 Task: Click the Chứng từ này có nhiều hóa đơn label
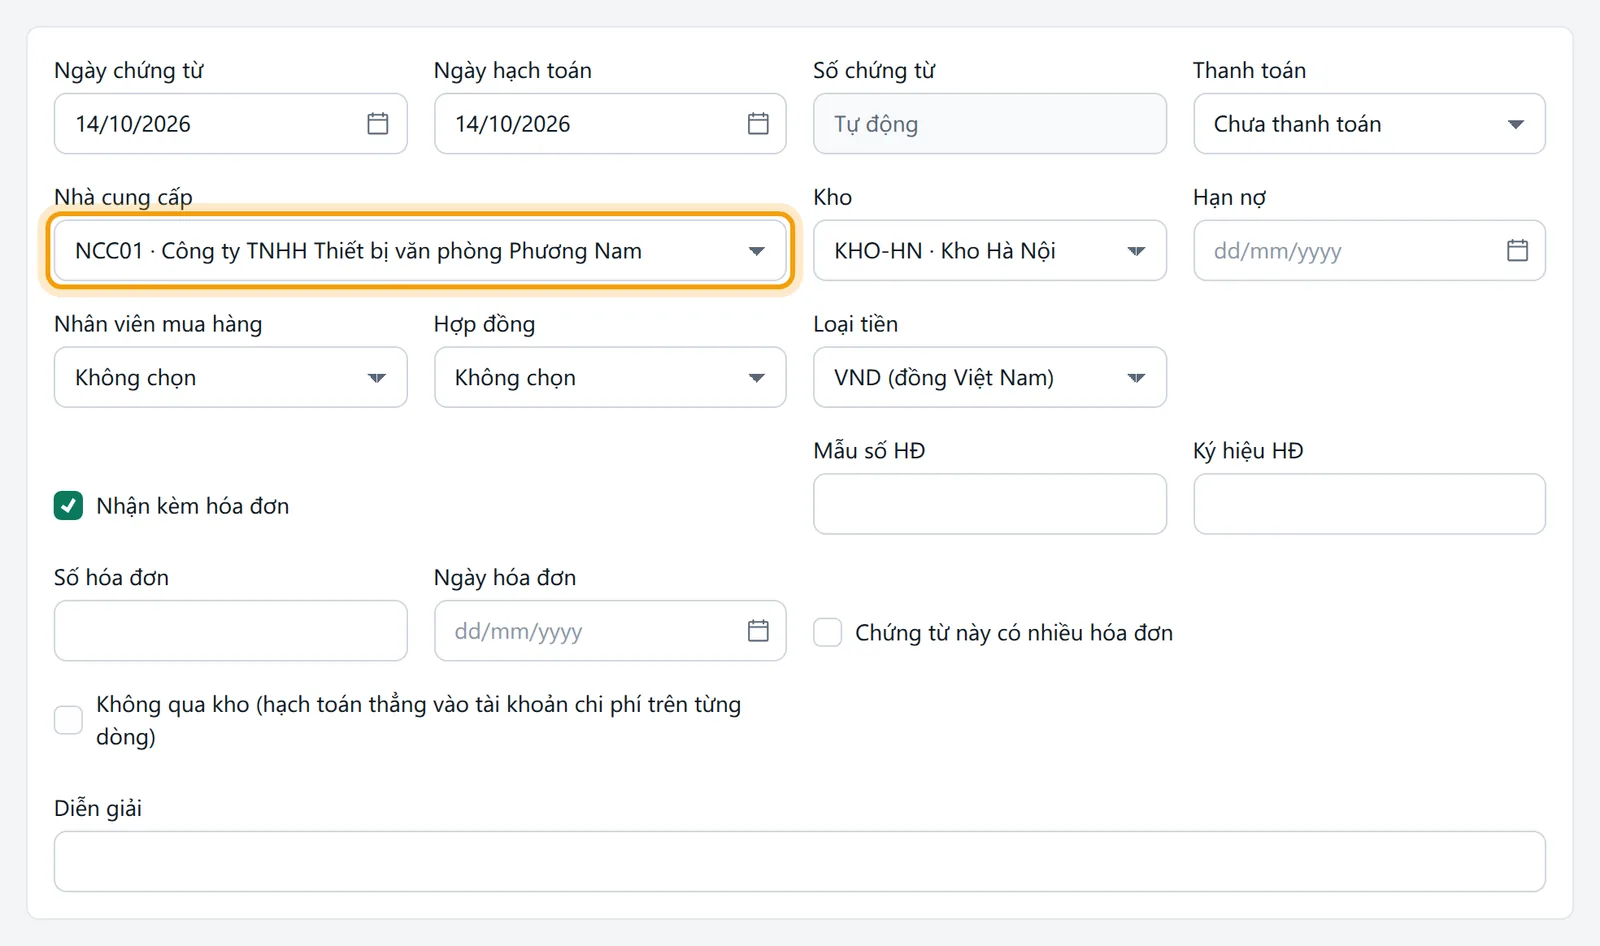[1014, 633]
